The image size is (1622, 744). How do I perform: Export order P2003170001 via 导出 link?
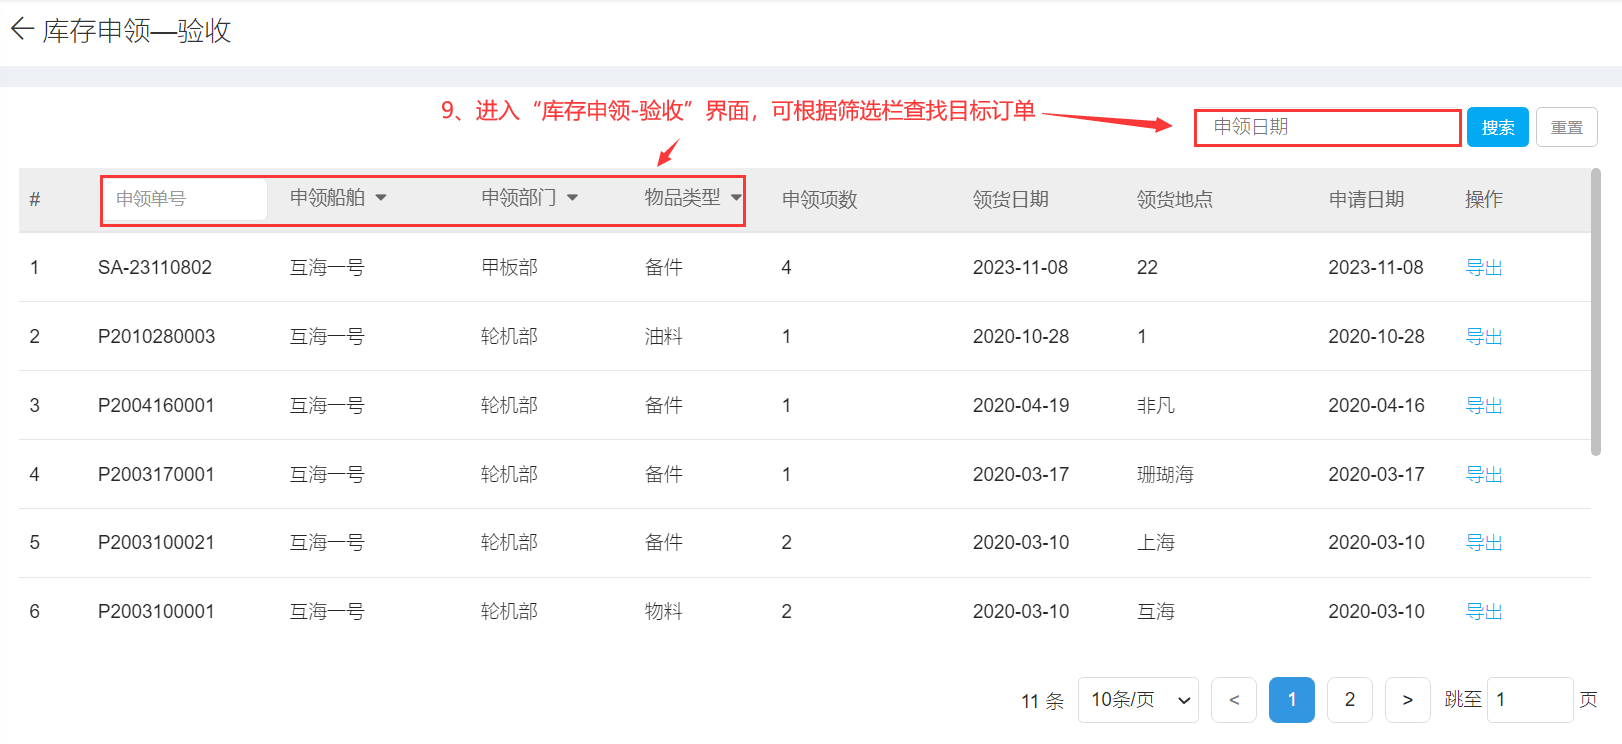coord(1484,474)
